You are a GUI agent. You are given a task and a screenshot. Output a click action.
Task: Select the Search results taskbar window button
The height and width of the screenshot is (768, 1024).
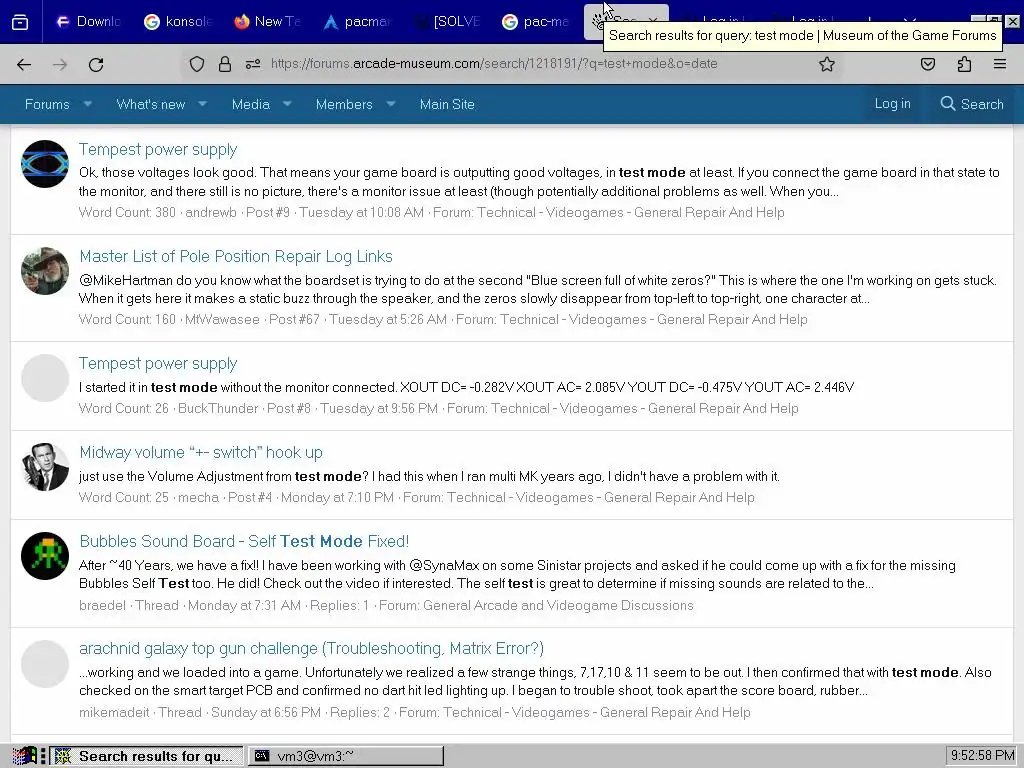(147, 756)
